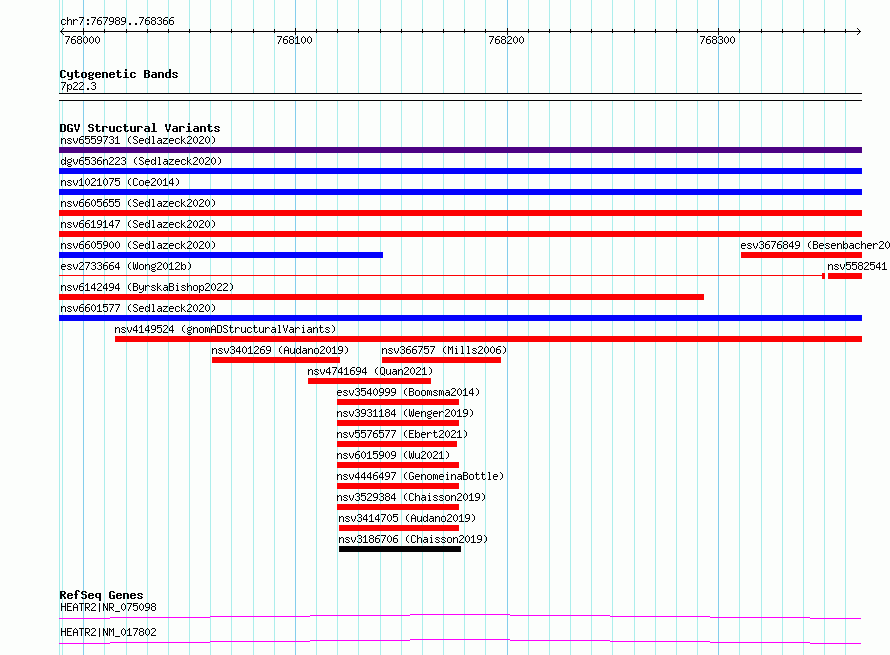Select the red nsv366757 variant bar
The height and width of the screenshot is (655, 890).
(442, 360)
